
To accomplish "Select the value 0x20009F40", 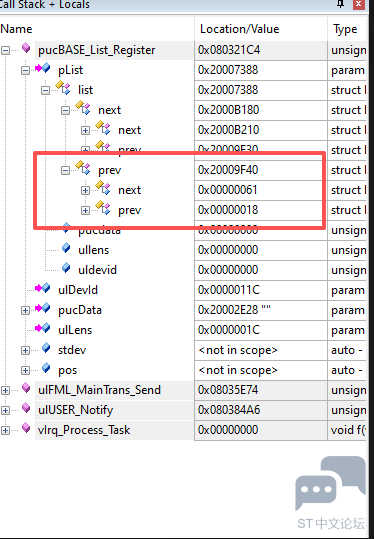I will tap(228, 170).
